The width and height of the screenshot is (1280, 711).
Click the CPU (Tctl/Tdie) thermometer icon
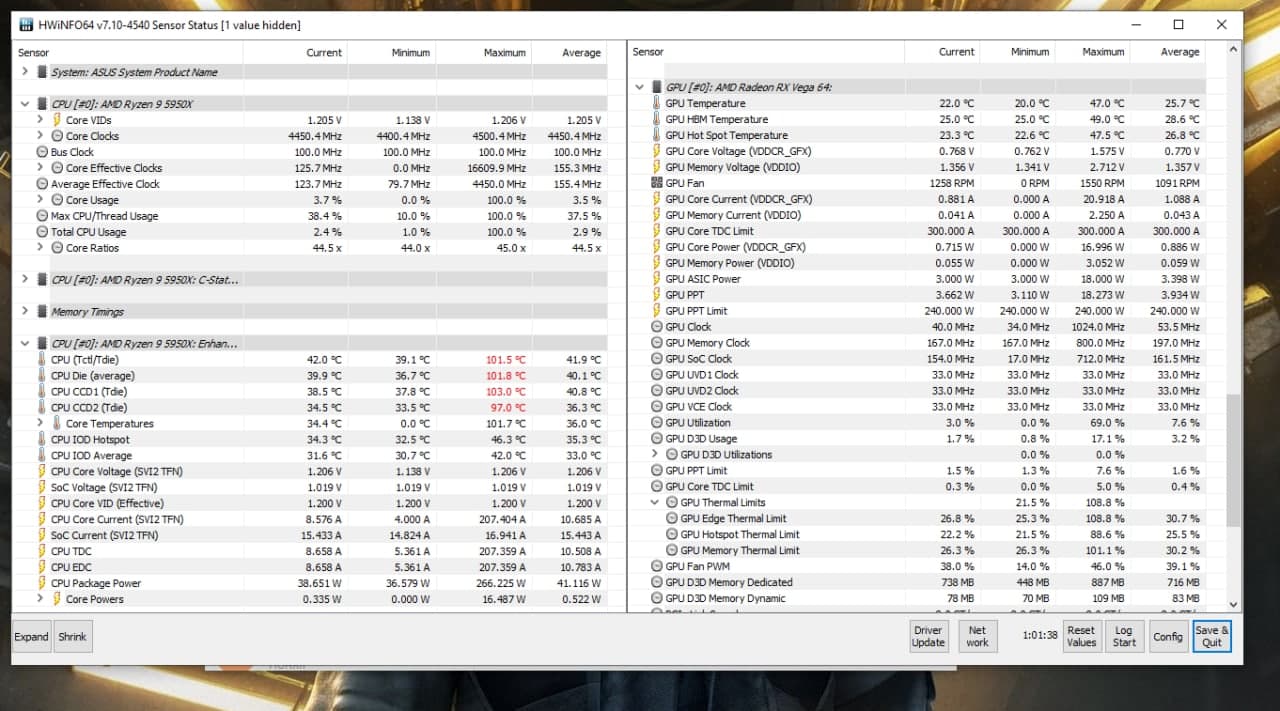[41, 360]
